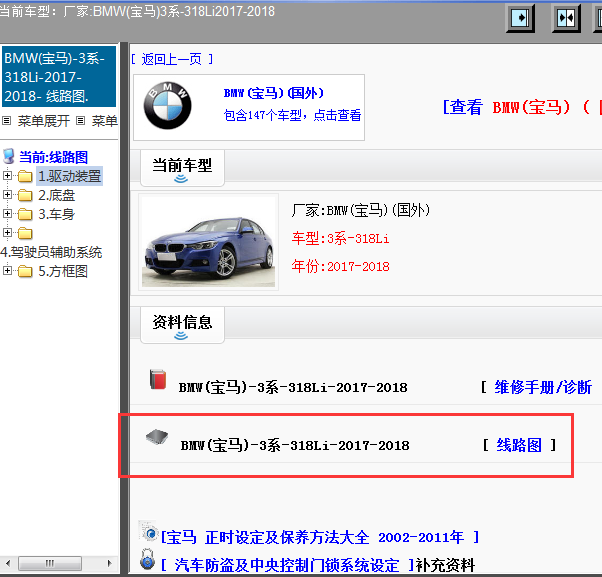The image size is (602, 577).
Task: Click 包含147个车型,点击查看 link
Action: 292,115
